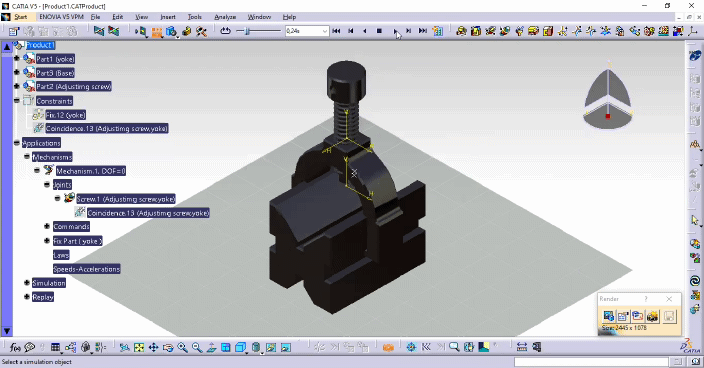Select Mechanism.1, DOF=0 in tree
The image size is (704, 368).
click(x=91, y=171)
